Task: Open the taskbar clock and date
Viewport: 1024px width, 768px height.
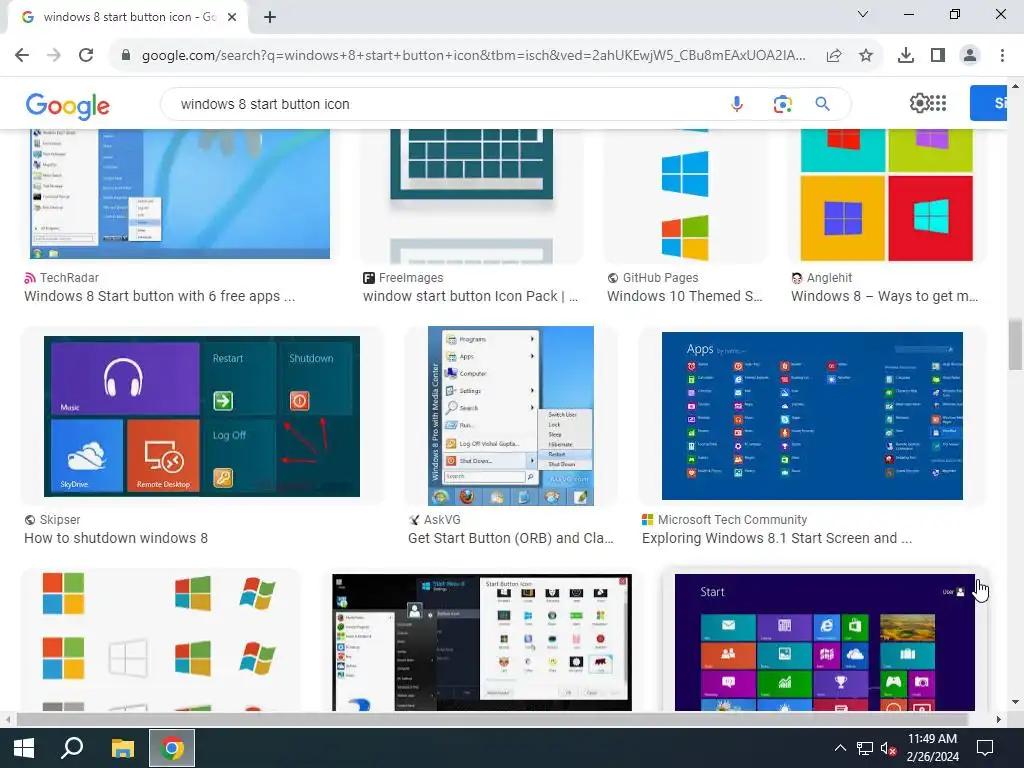Action: pos(933,748)
